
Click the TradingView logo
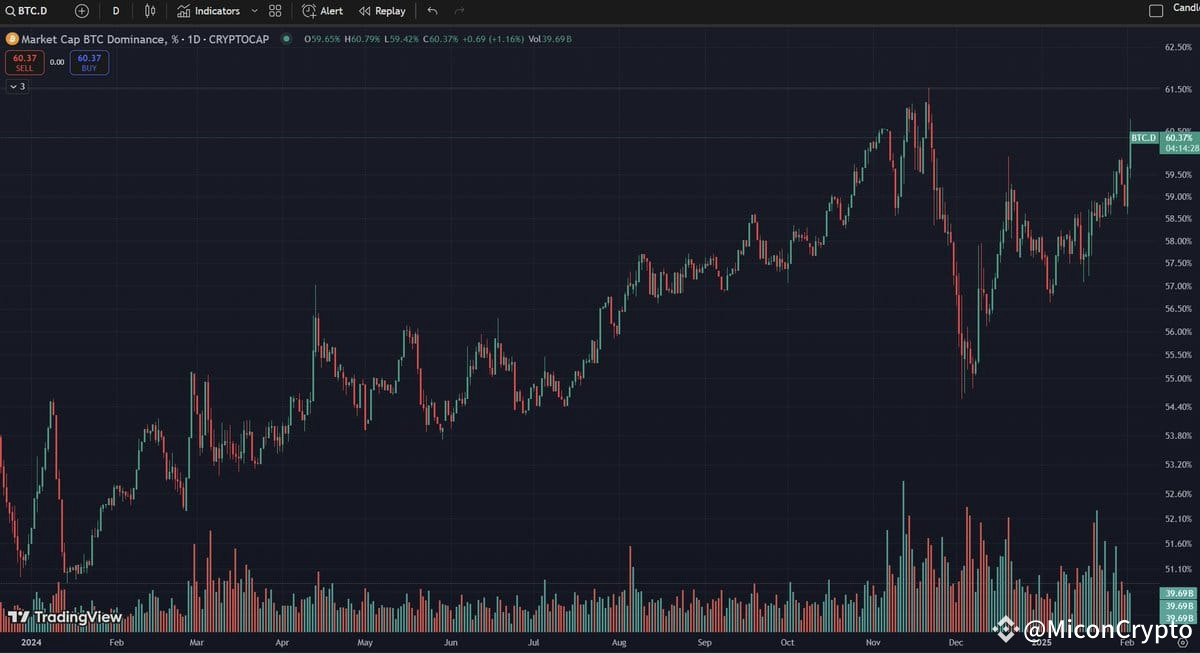click(65, 617)
